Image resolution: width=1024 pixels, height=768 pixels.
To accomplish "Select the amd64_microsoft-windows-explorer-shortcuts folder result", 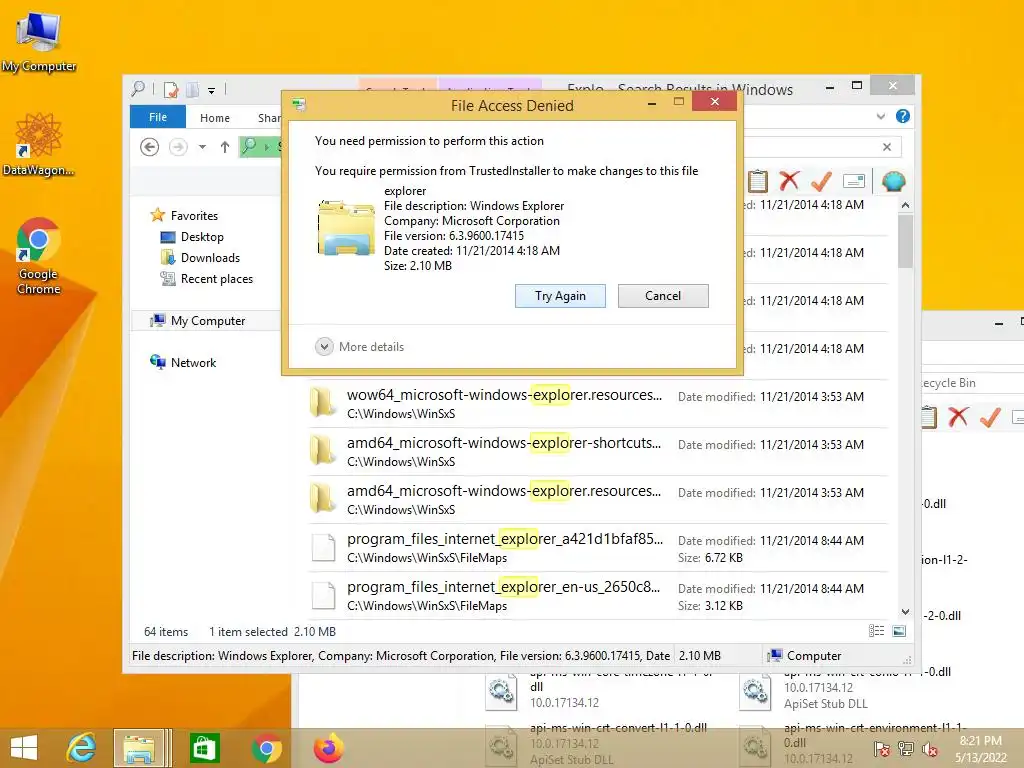I will point(598,451).
